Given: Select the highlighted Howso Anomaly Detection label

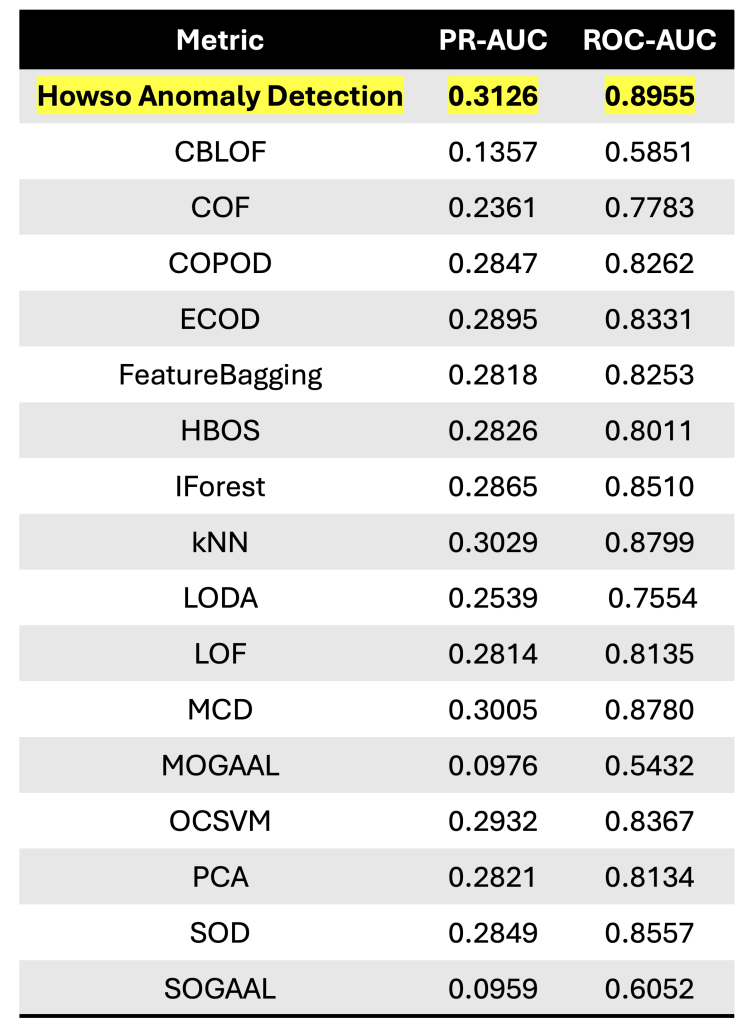Looking at the screenshot, I should point(220,96).
